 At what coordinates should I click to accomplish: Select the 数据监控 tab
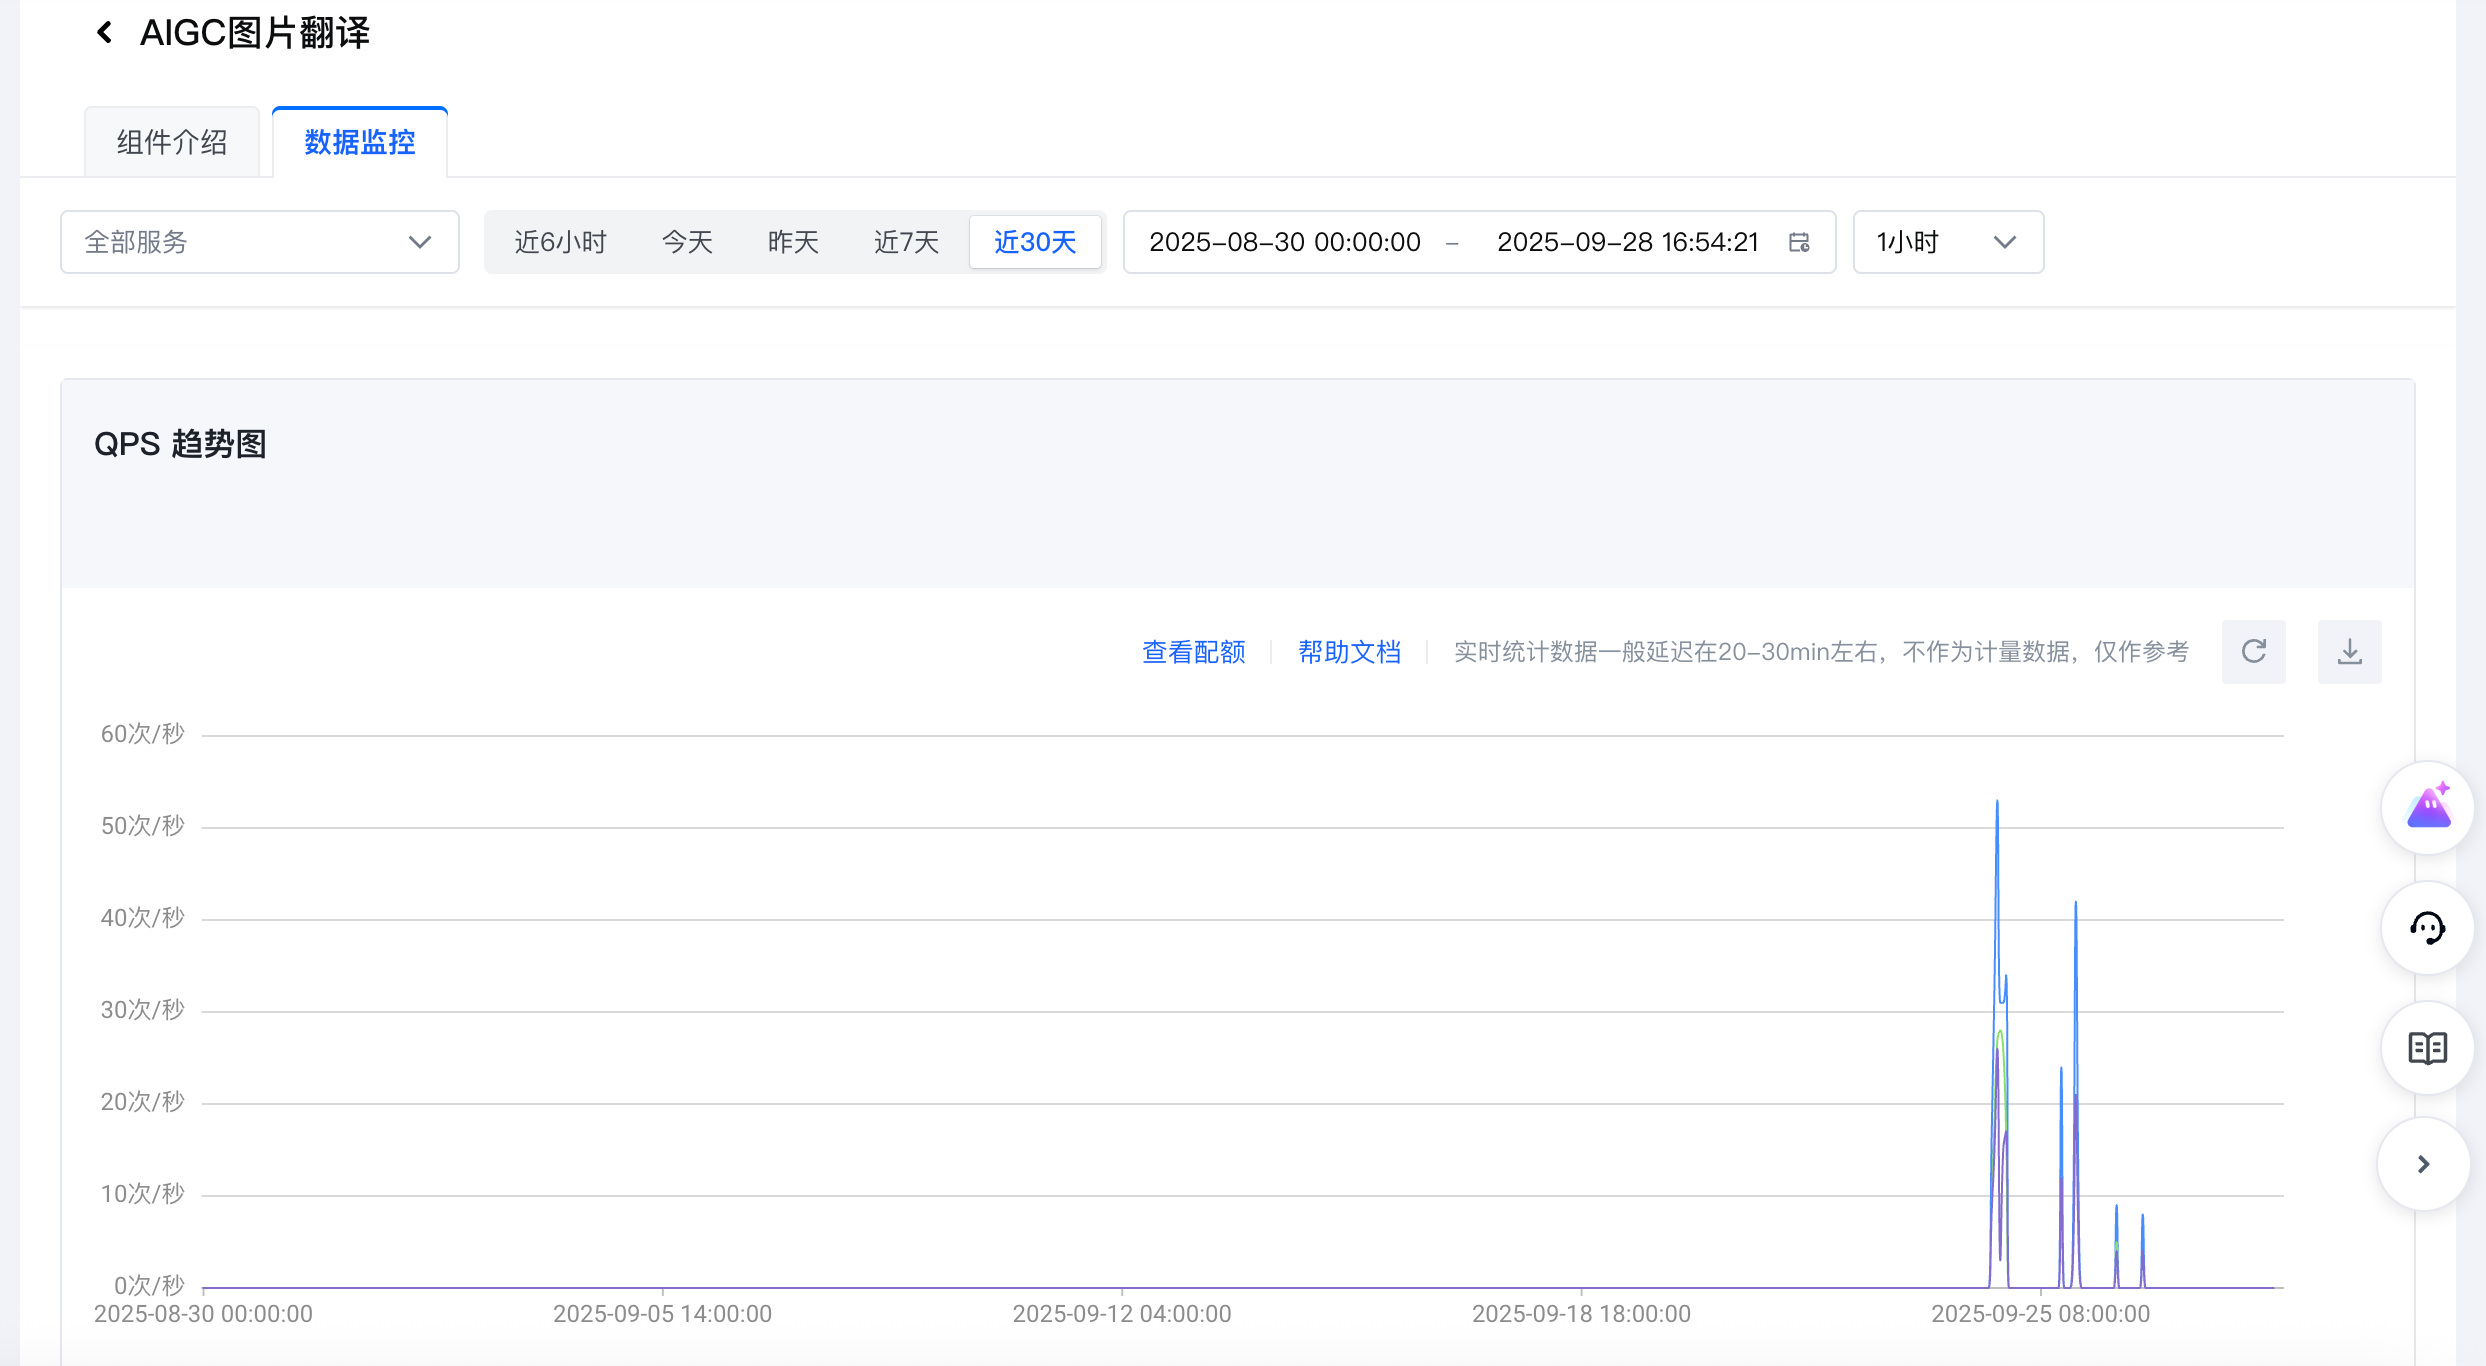[360, 142]
